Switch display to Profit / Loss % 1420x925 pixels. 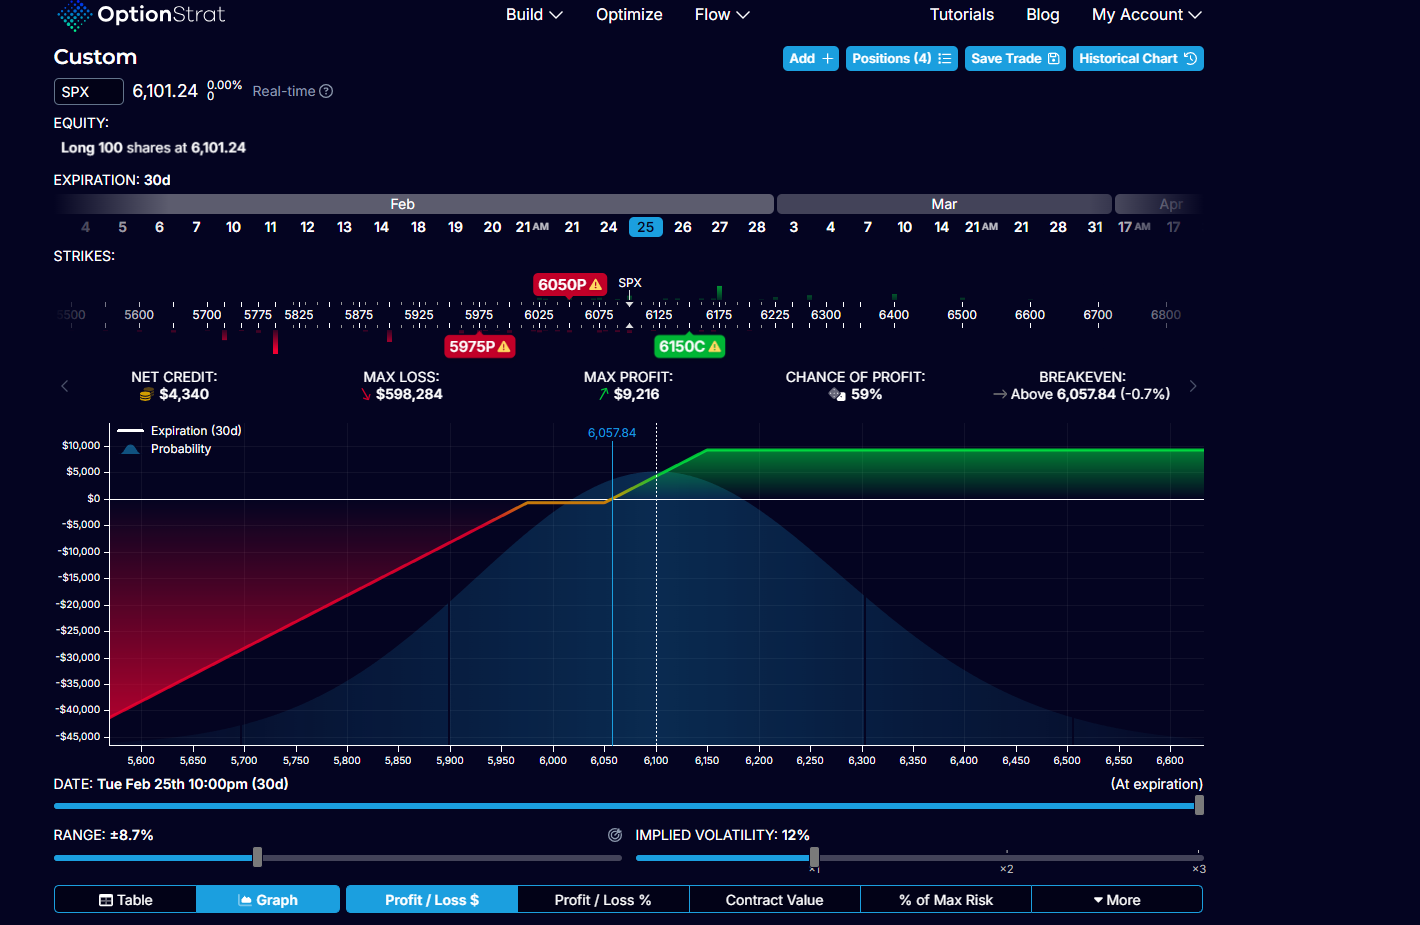pos(603,900)
